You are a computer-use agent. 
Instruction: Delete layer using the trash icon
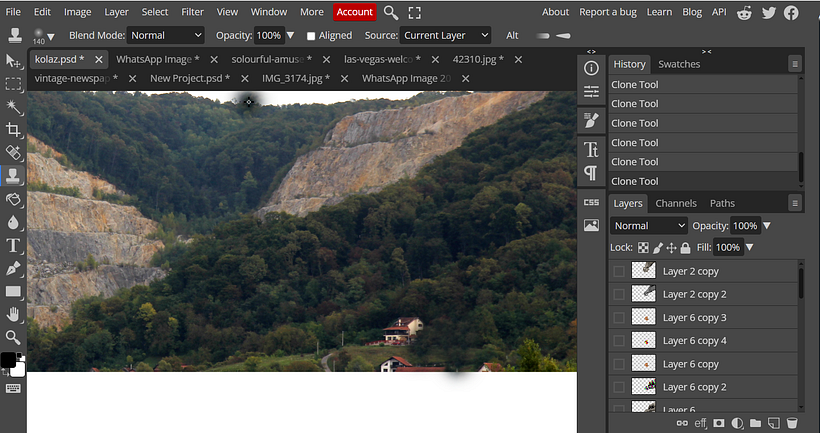point(791,423)
